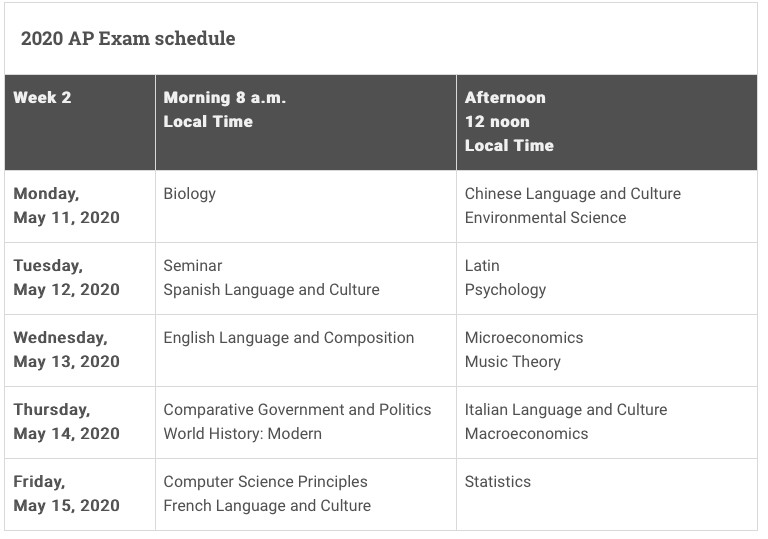768x539 pixels.
Task: Select Comparative Government and Politics
Action: [297, 410]
